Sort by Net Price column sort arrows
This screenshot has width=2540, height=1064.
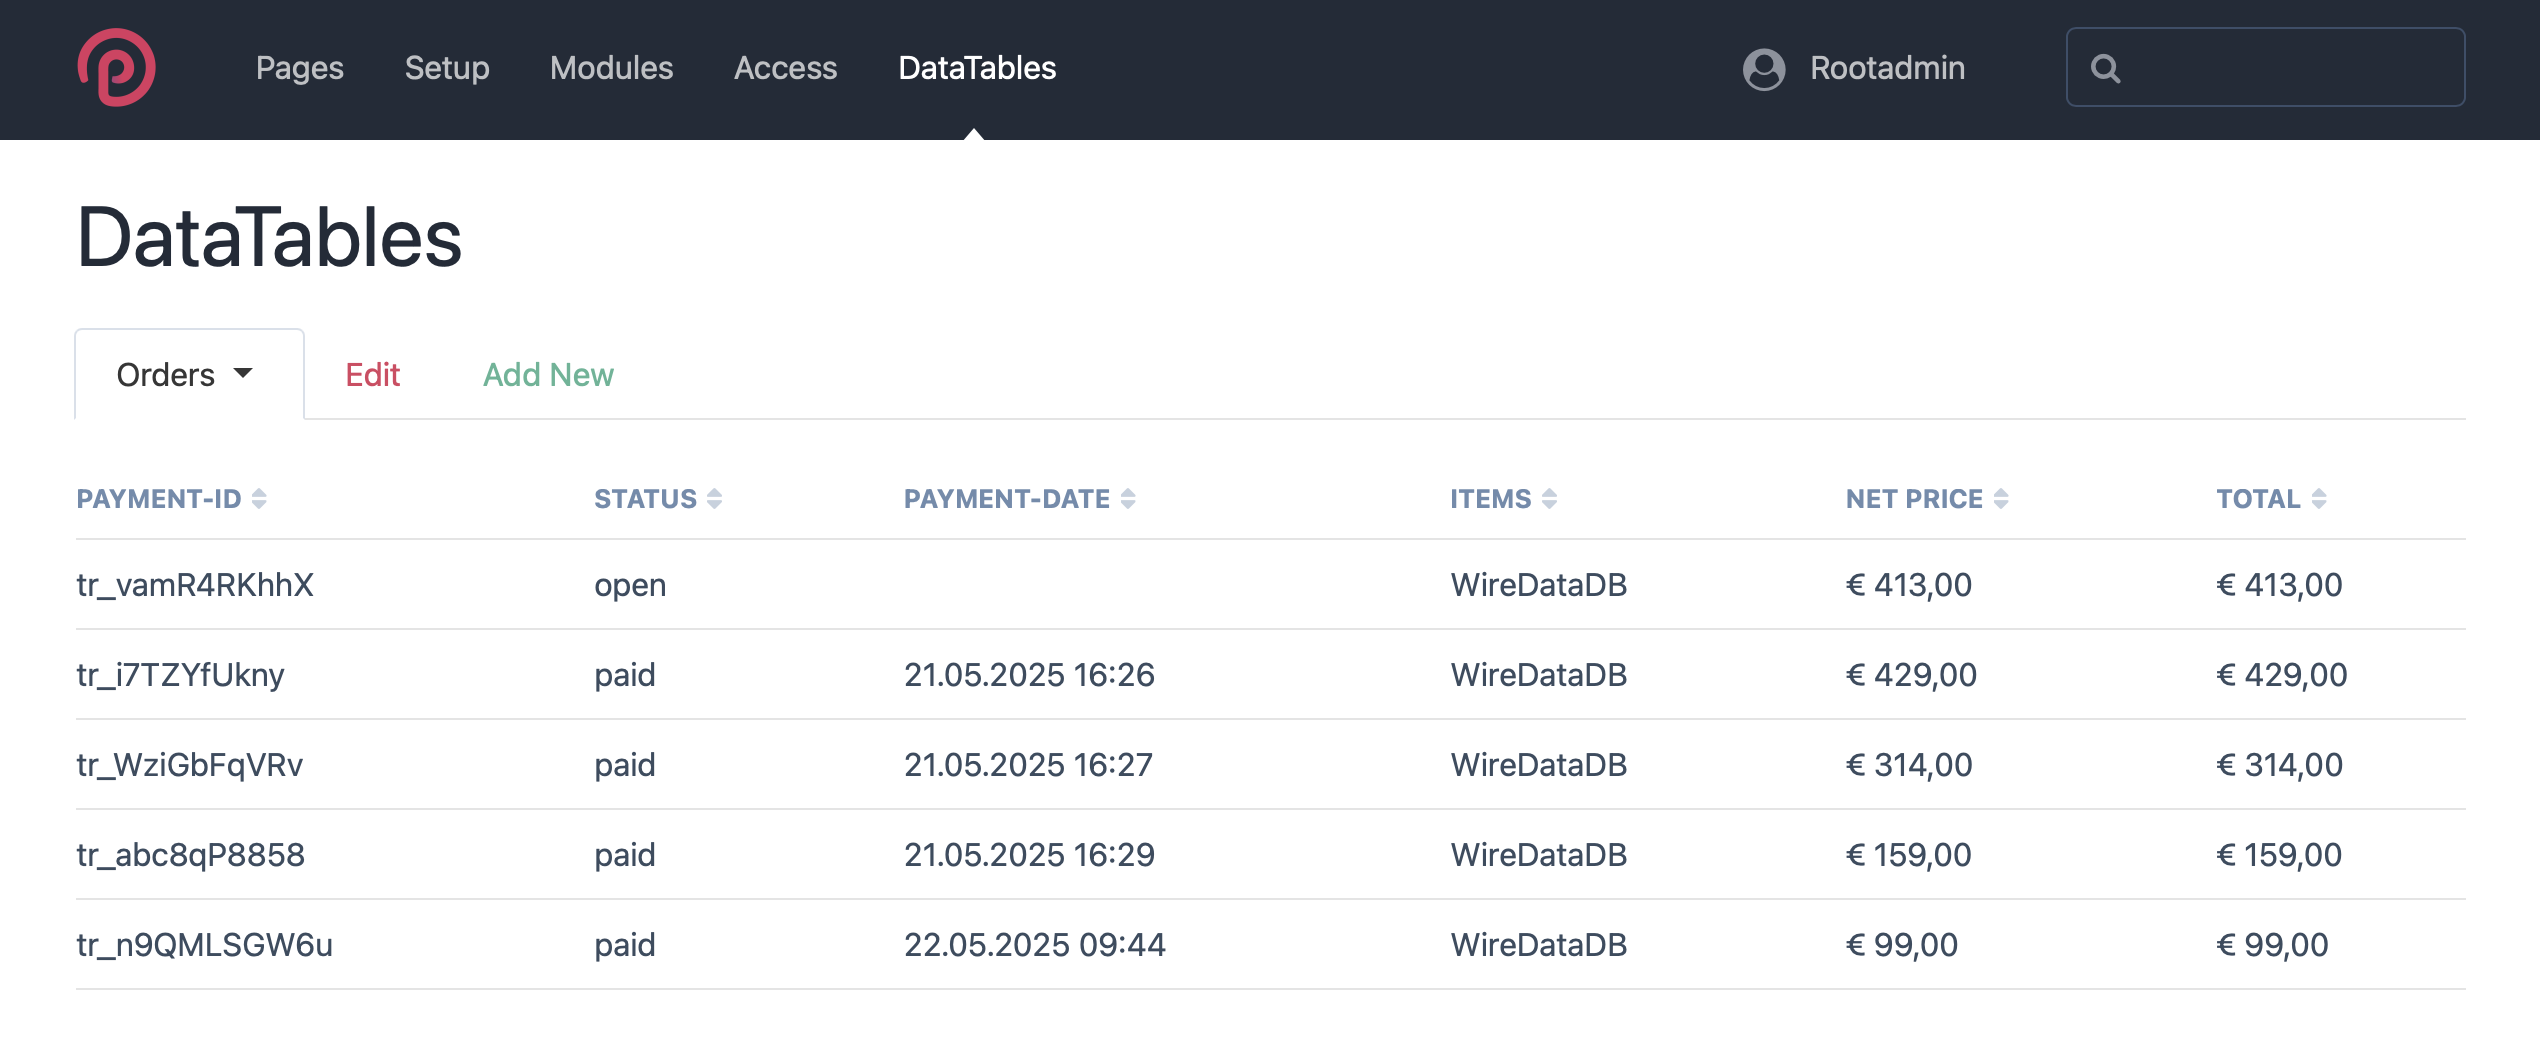point(2001,499)
